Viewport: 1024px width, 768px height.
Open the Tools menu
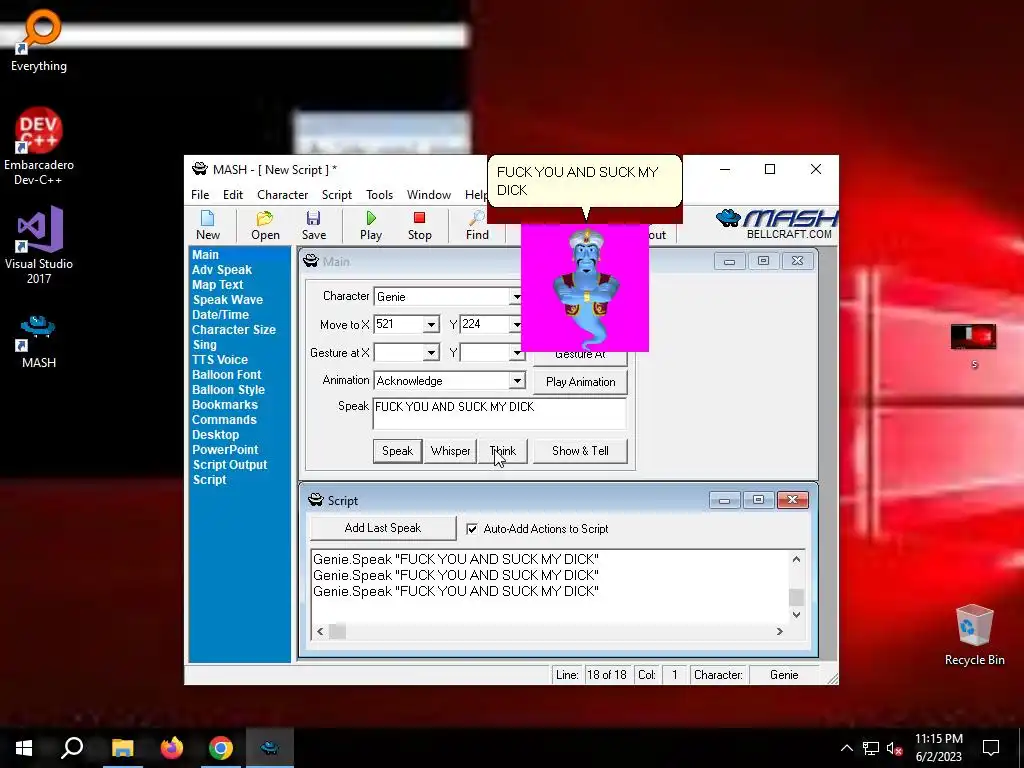tap(379, 195)
